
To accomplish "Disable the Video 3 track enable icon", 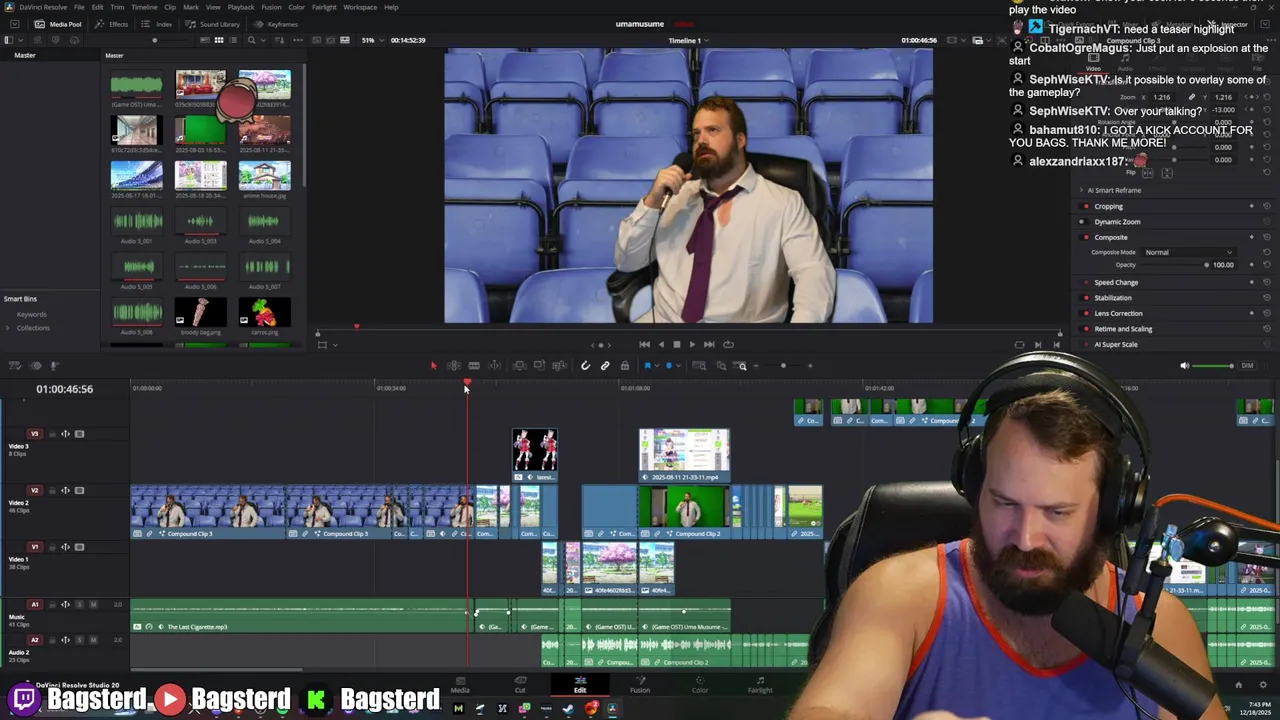I will (x=79, y=434).
